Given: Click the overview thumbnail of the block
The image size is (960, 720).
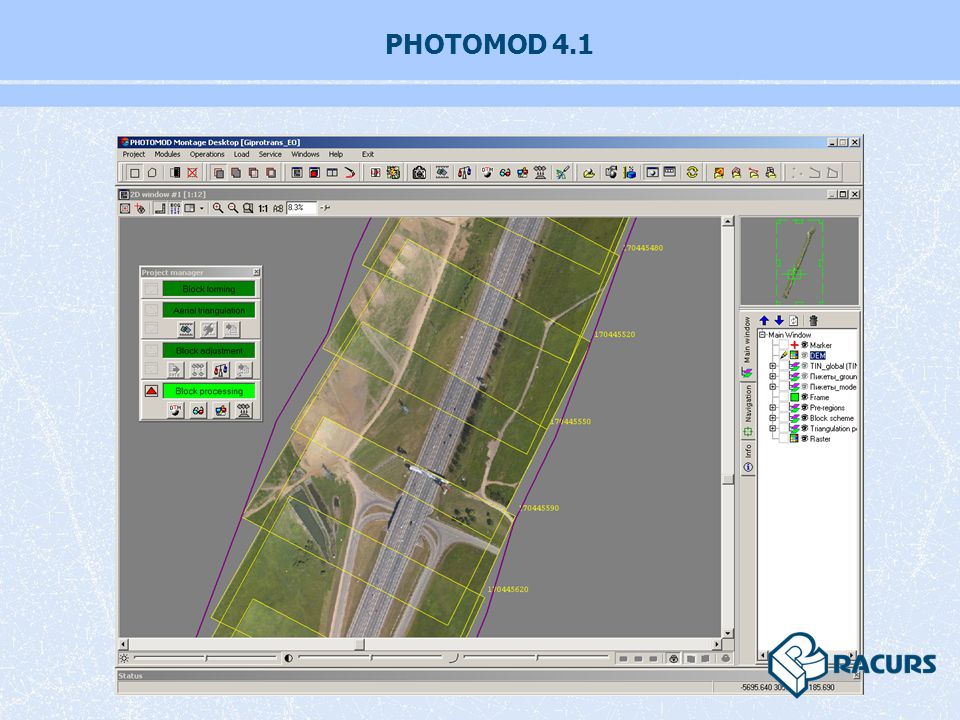Looking at the screenshot, I should pos(800,261).
